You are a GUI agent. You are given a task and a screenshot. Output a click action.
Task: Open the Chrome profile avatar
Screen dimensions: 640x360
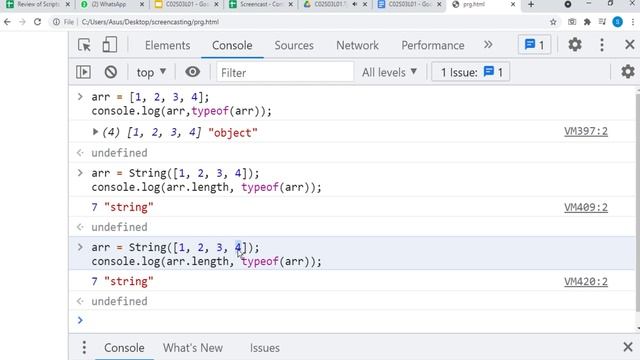618,22
